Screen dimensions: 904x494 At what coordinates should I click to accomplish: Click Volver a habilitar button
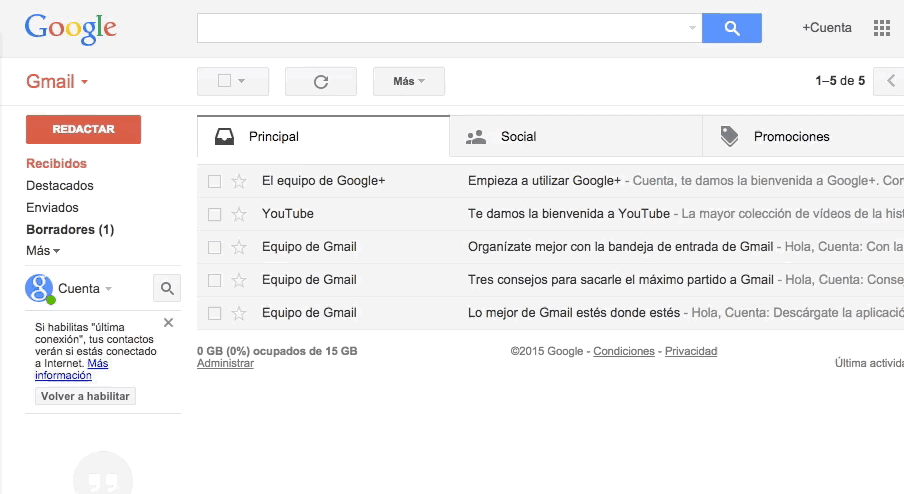pos(85,396)
